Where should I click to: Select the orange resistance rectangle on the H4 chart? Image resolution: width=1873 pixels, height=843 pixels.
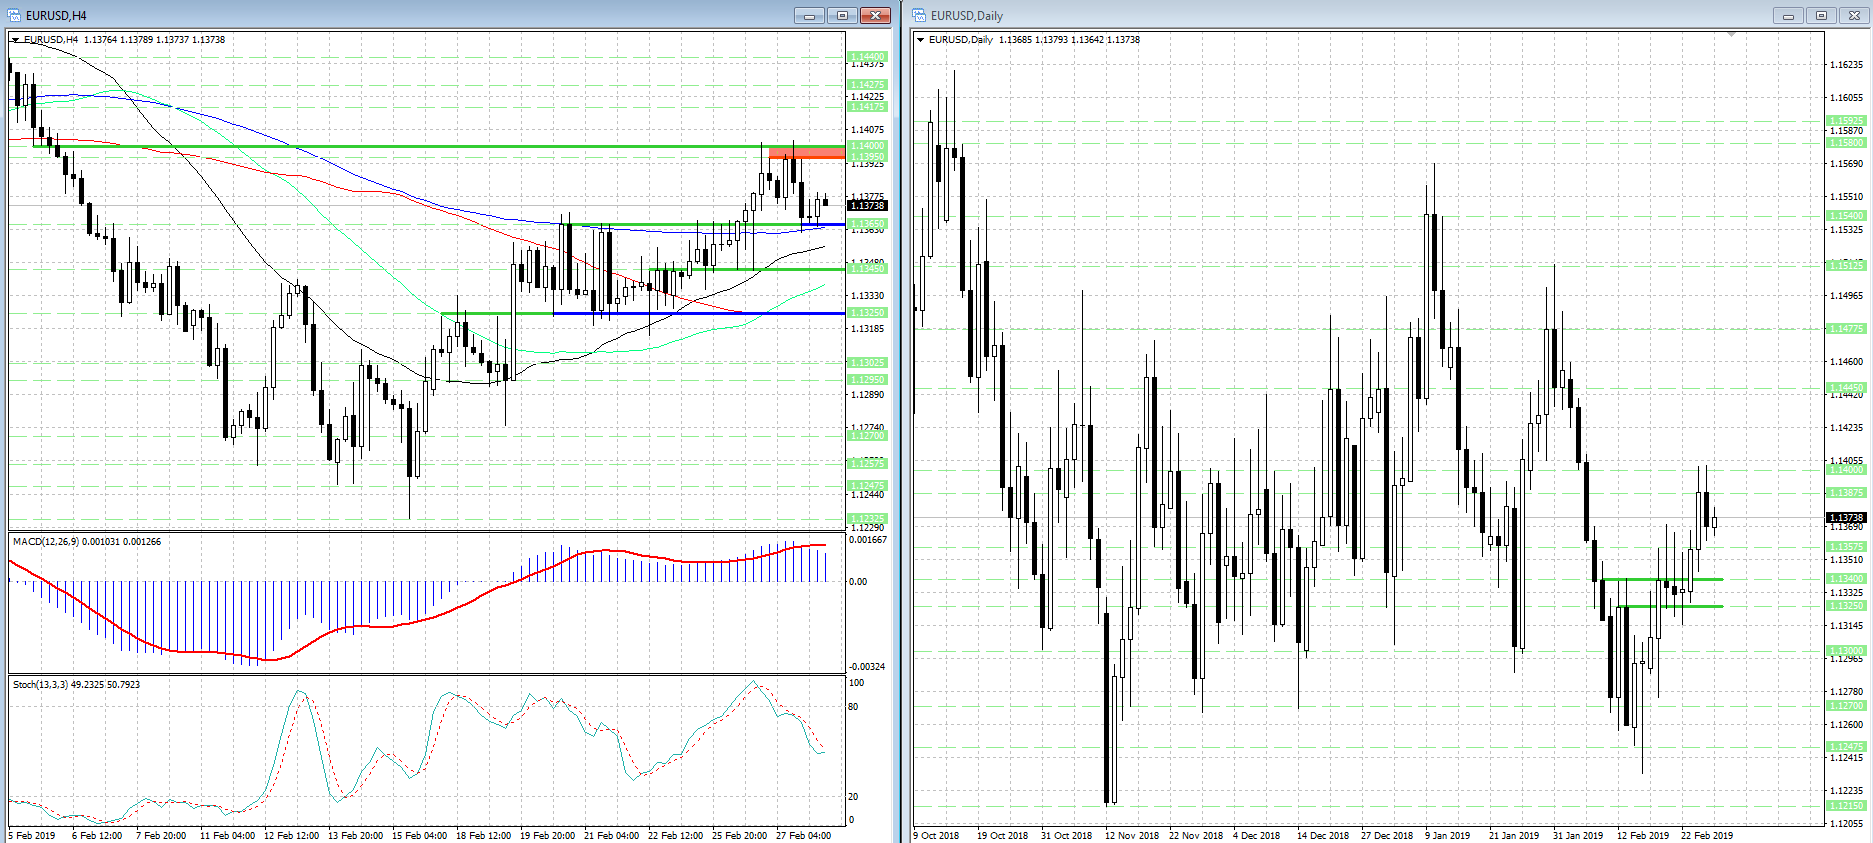coord(806,153)
